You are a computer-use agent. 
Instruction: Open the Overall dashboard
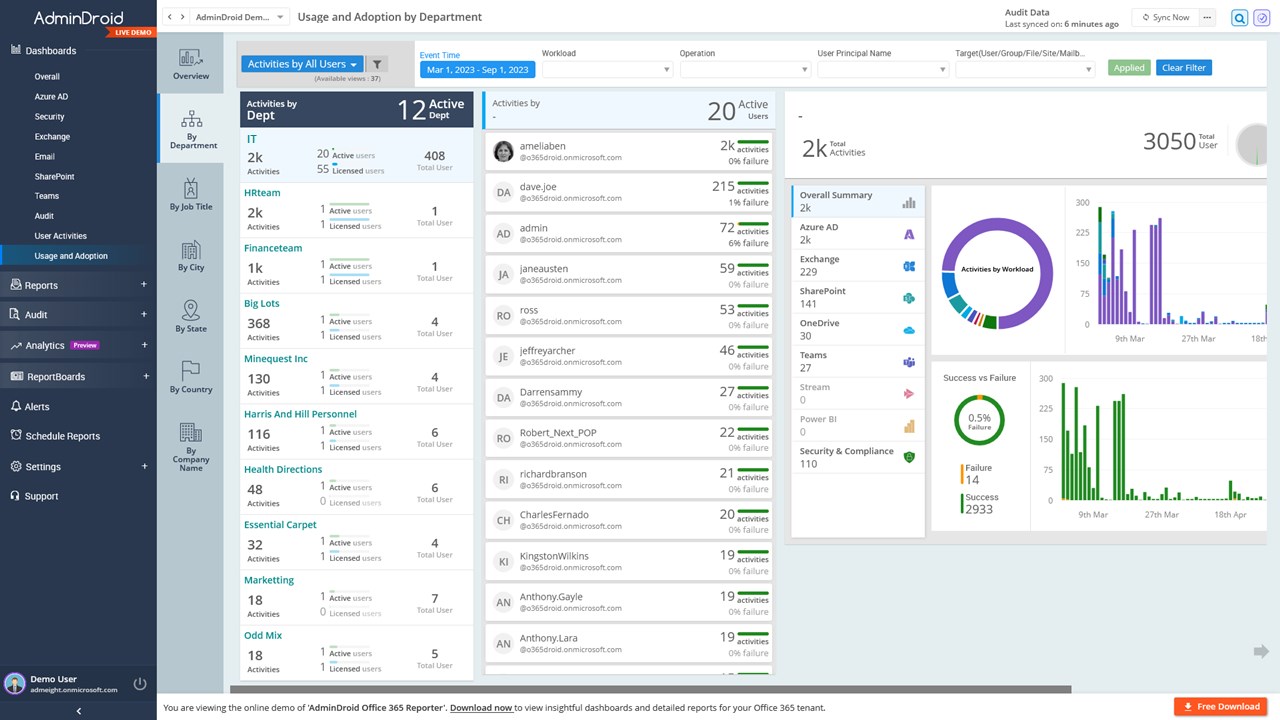coord(47,77)
